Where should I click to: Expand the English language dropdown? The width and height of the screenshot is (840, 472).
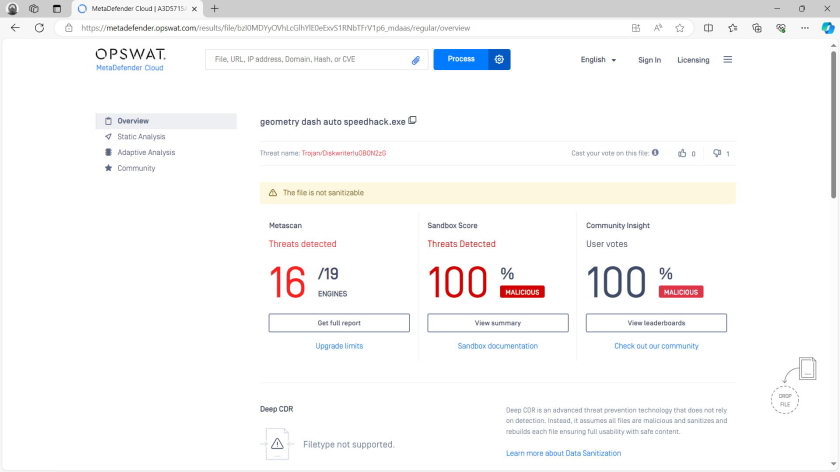tap(598, 60)
